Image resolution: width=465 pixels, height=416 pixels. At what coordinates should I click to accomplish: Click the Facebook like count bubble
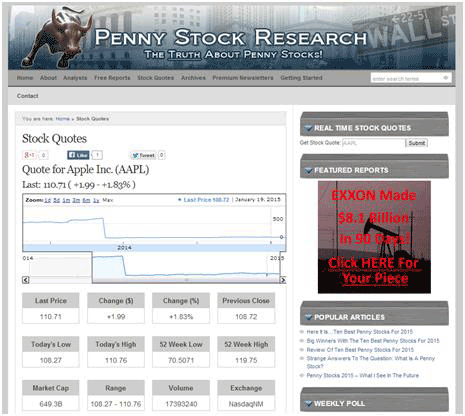(x=97, y=155)
